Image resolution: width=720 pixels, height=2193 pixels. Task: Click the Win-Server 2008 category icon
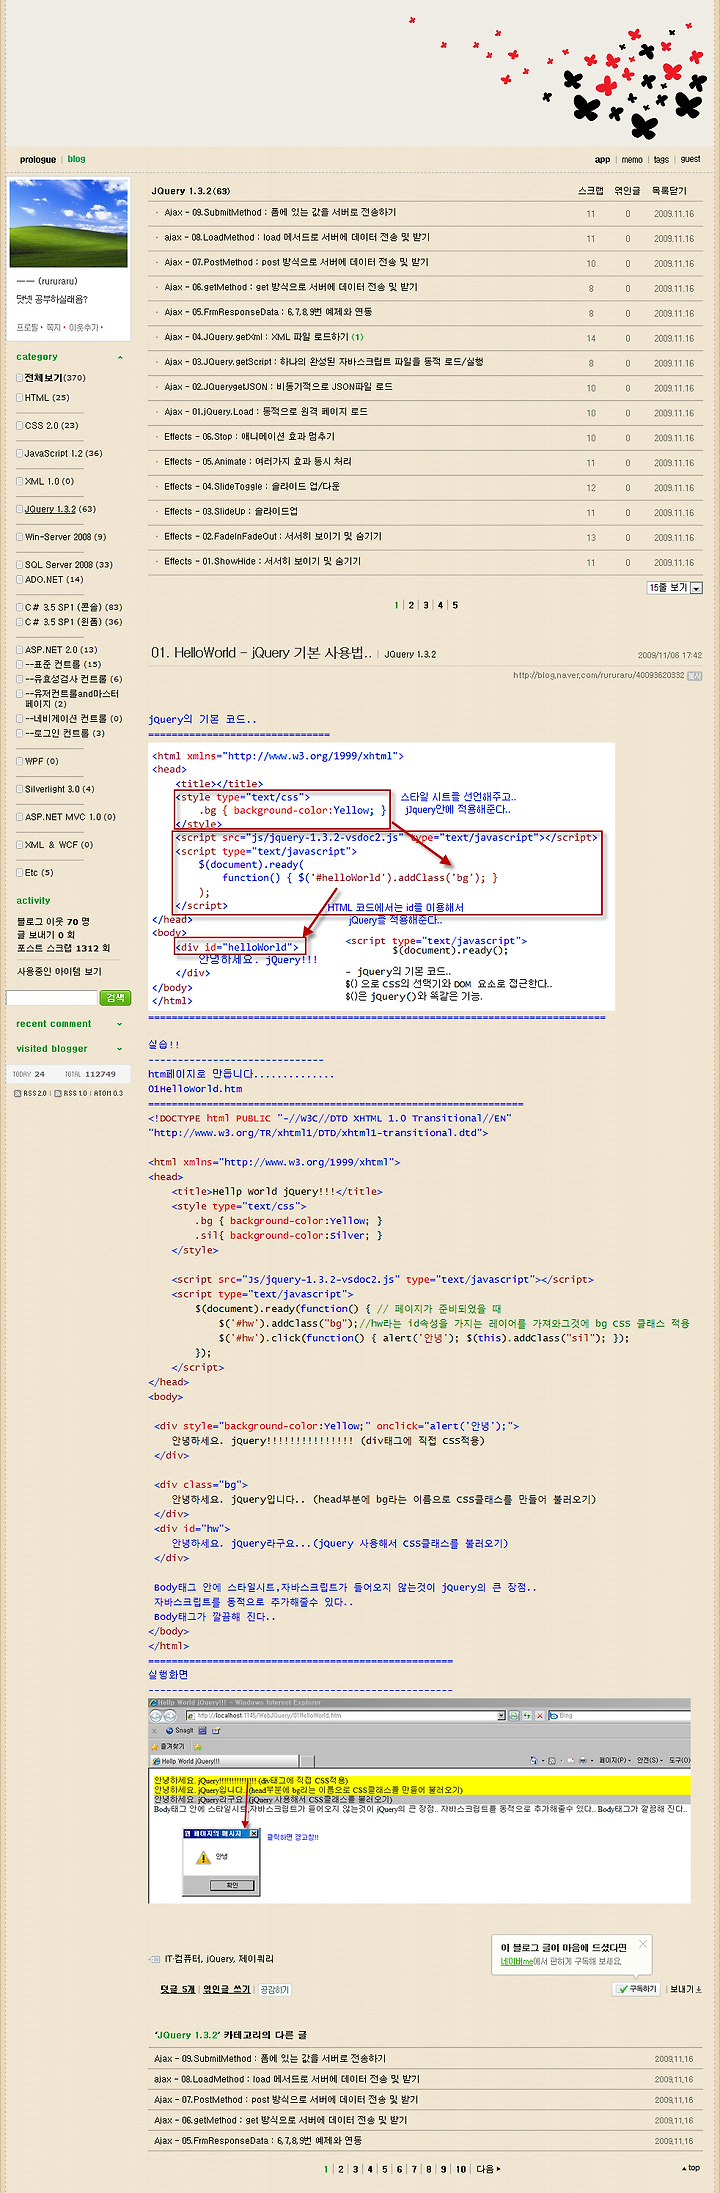[19, 537]
